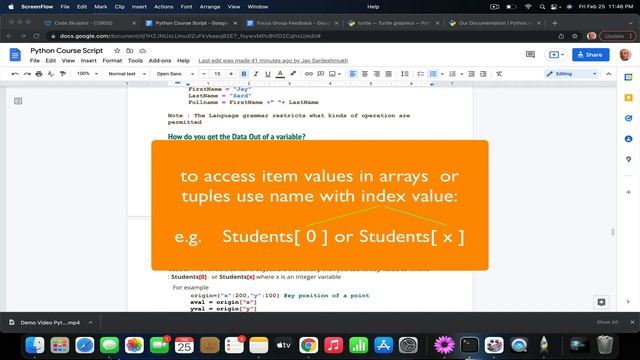
Task: Open Calendar in the side panel
Action: click(628, 77)
